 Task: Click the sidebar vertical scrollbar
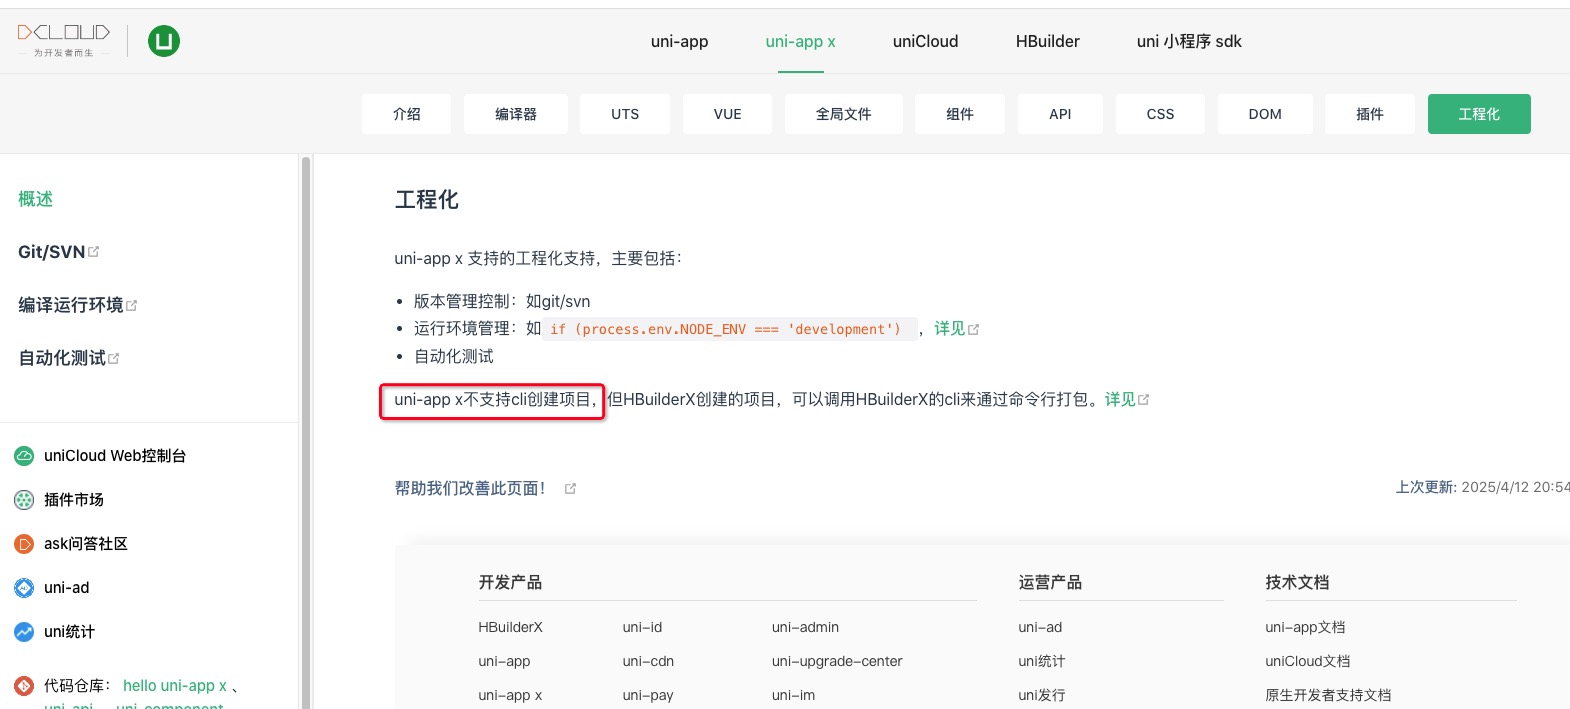[x=305, y=430]
